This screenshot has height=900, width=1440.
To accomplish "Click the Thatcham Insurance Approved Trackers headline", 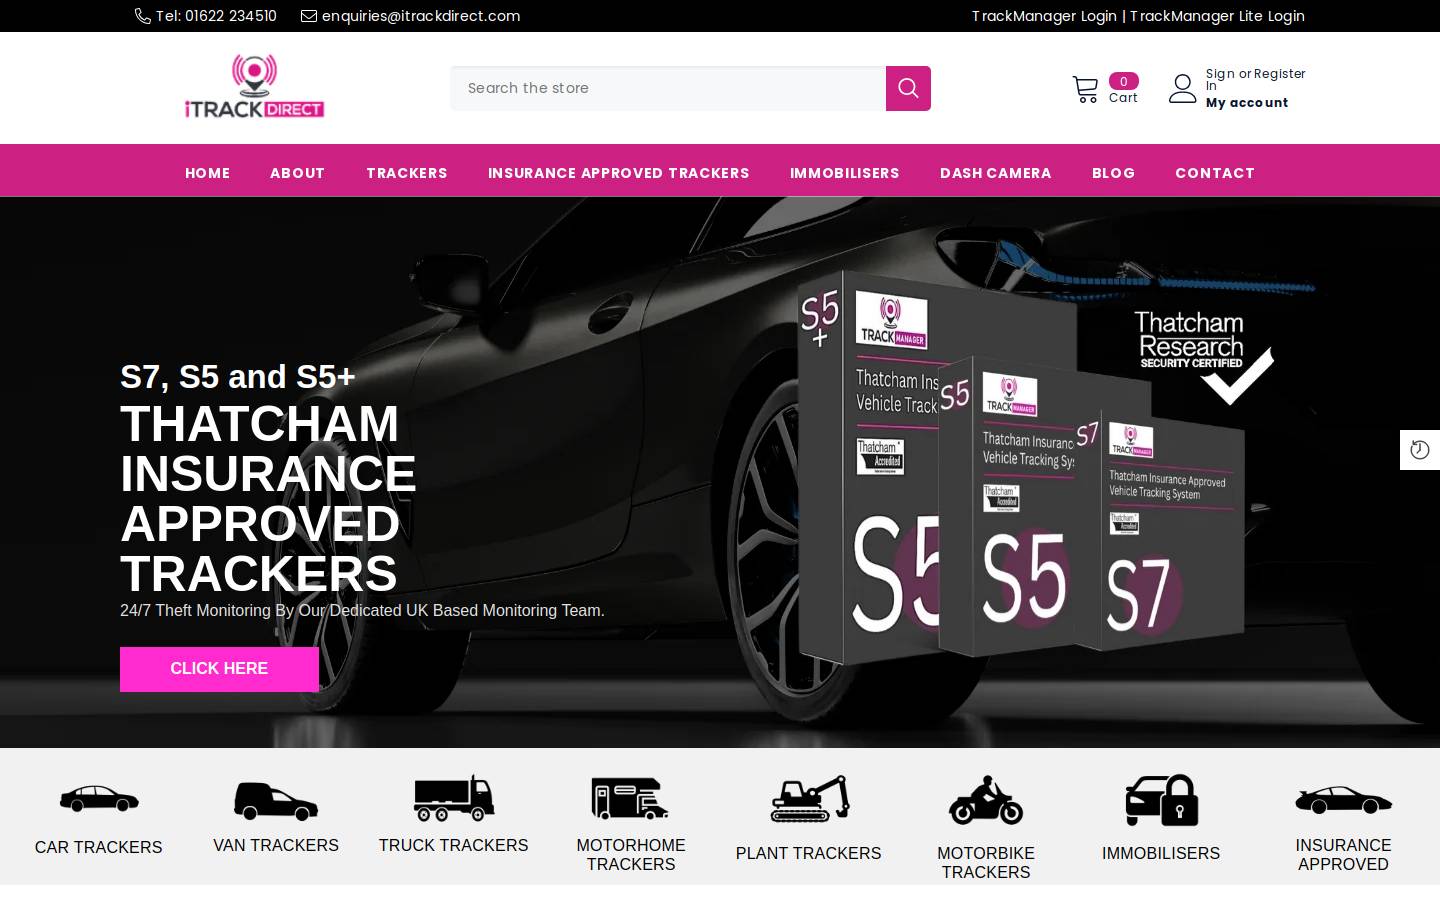I will pos(268,499).
